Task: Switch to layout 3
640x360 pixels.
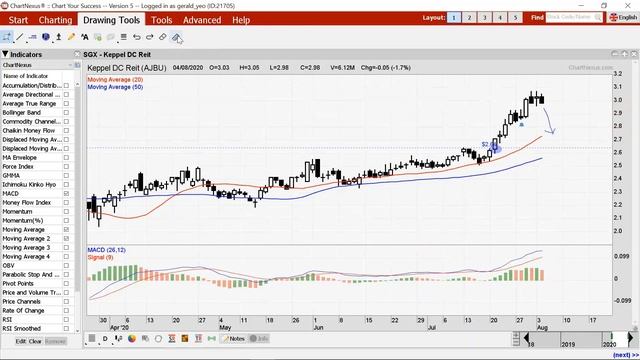Action: (x=485, y=18)
